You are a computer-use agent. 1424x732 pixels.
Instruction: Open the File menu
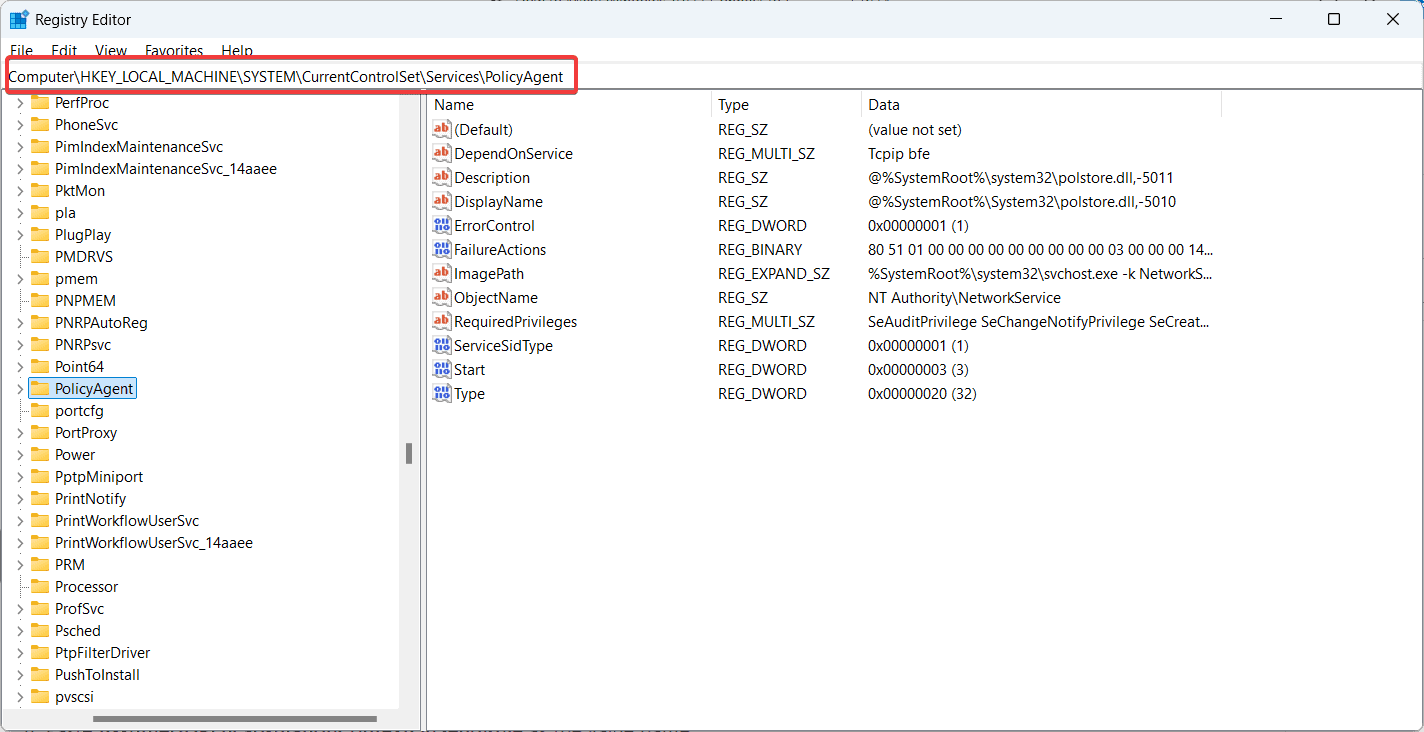pyautogui.click(x=21, y=50)
